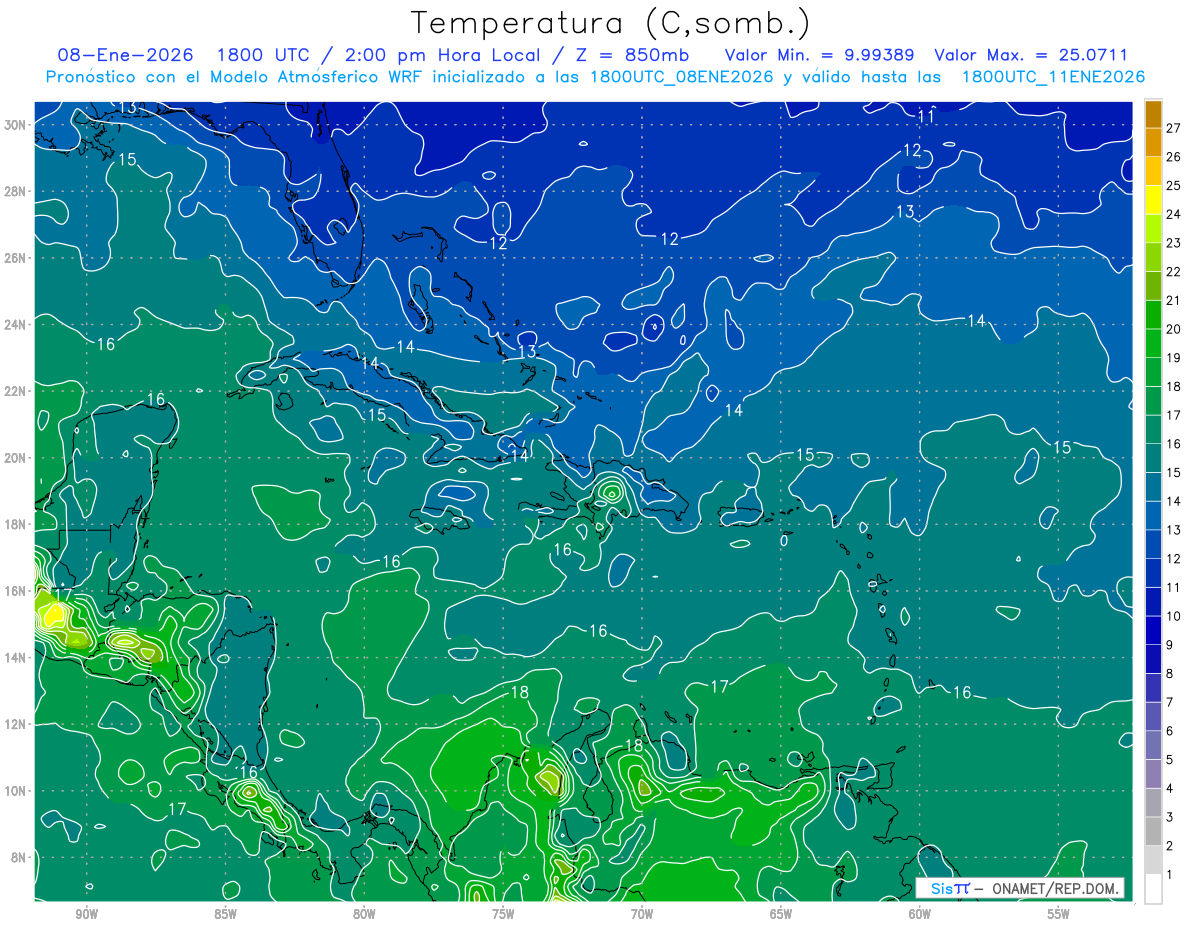This screenshot has width=1200, height=927.
Task: Click the SisTT – ONAMET/REP.DOM. label
Action: 1021,888
